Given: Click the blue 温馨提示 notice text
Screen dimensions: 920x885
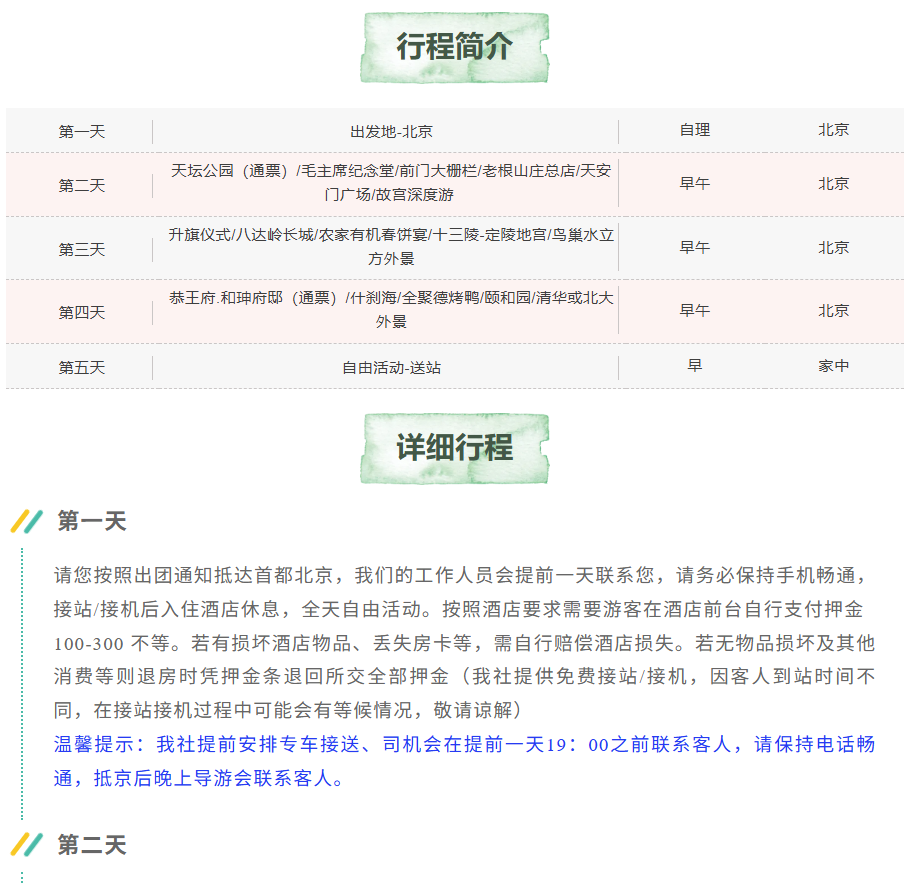Looking at the screenshot, I should coord(464,761).
